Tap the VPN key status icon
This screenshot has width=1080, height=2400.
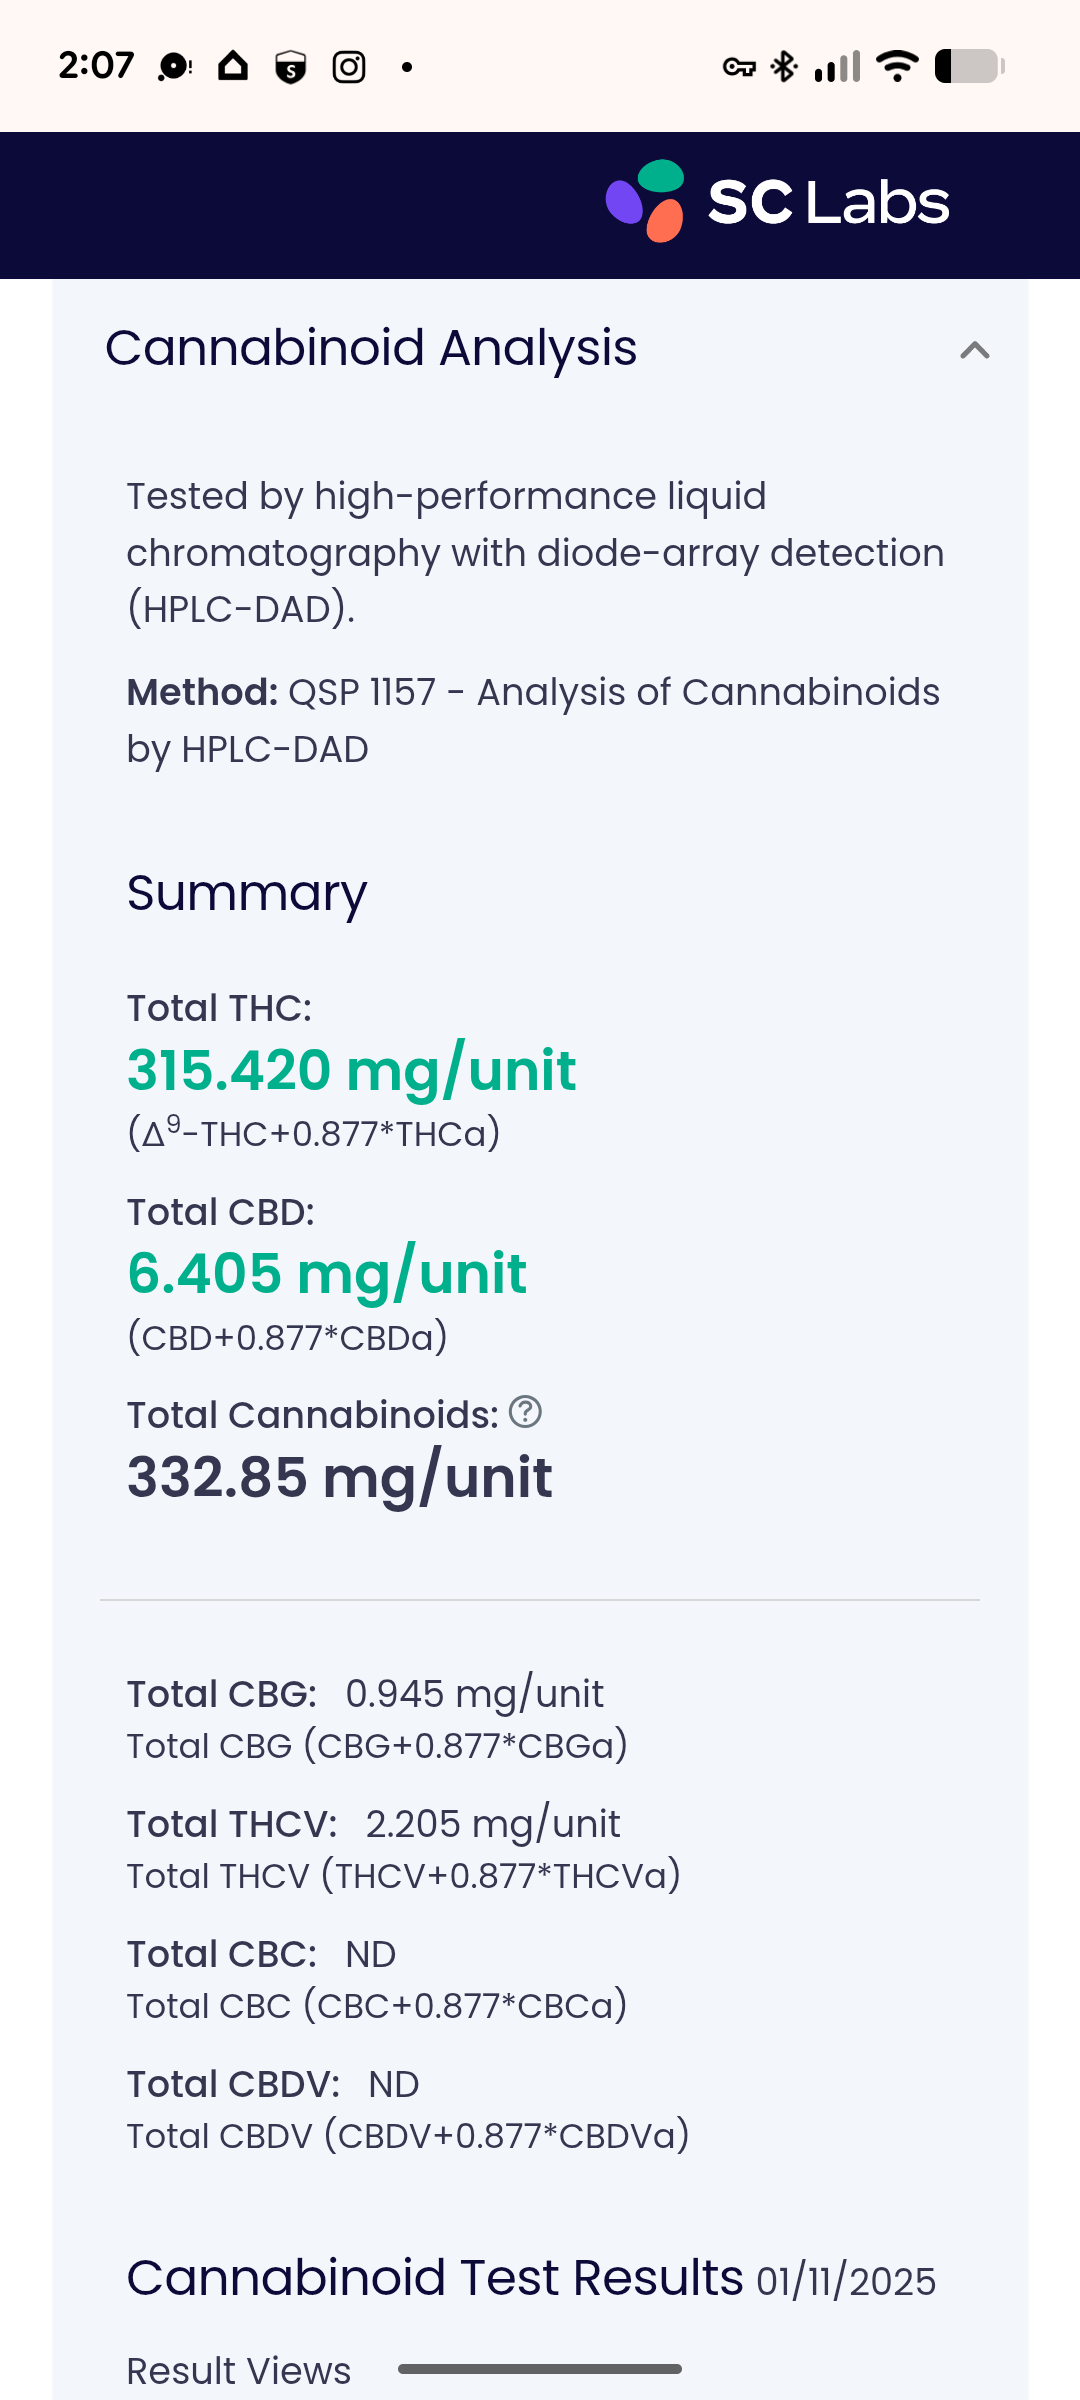click(x=739, y=67)
